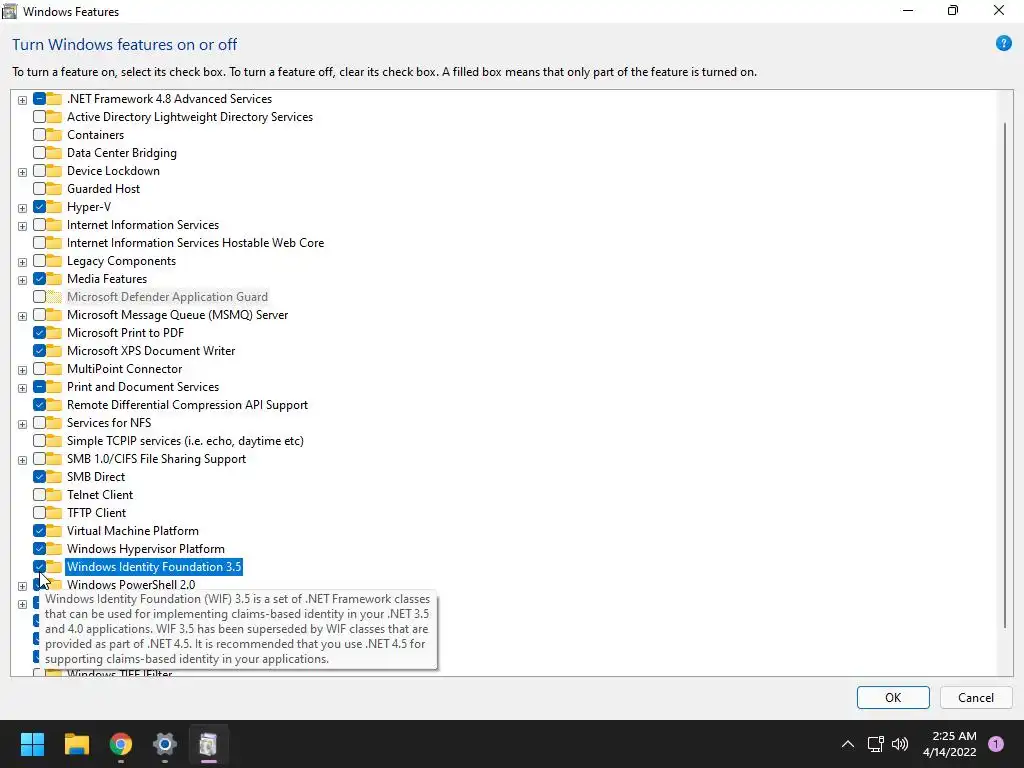This screenshot has height=768, width=1024.
Task: Click the volume speaker tray icon
Action: point(900,744)
